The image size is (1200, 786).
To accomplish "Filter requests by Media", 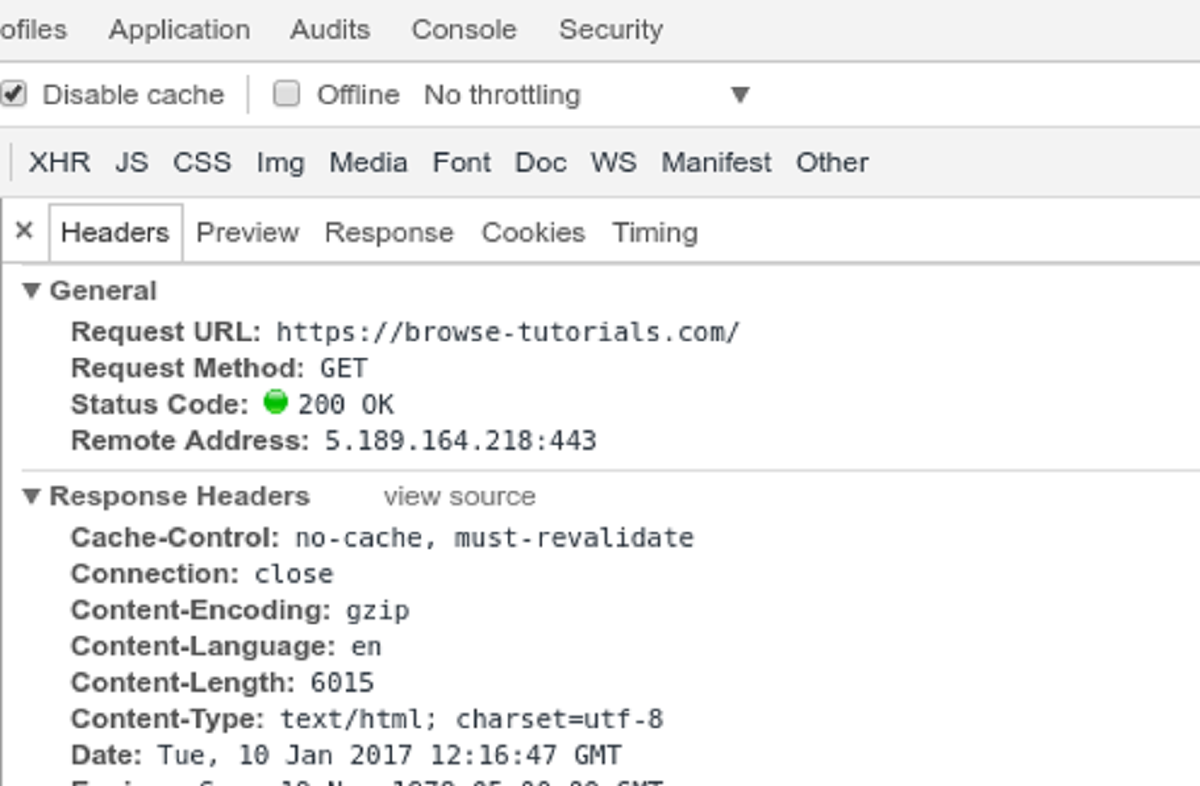I will (x=368, y=162).
